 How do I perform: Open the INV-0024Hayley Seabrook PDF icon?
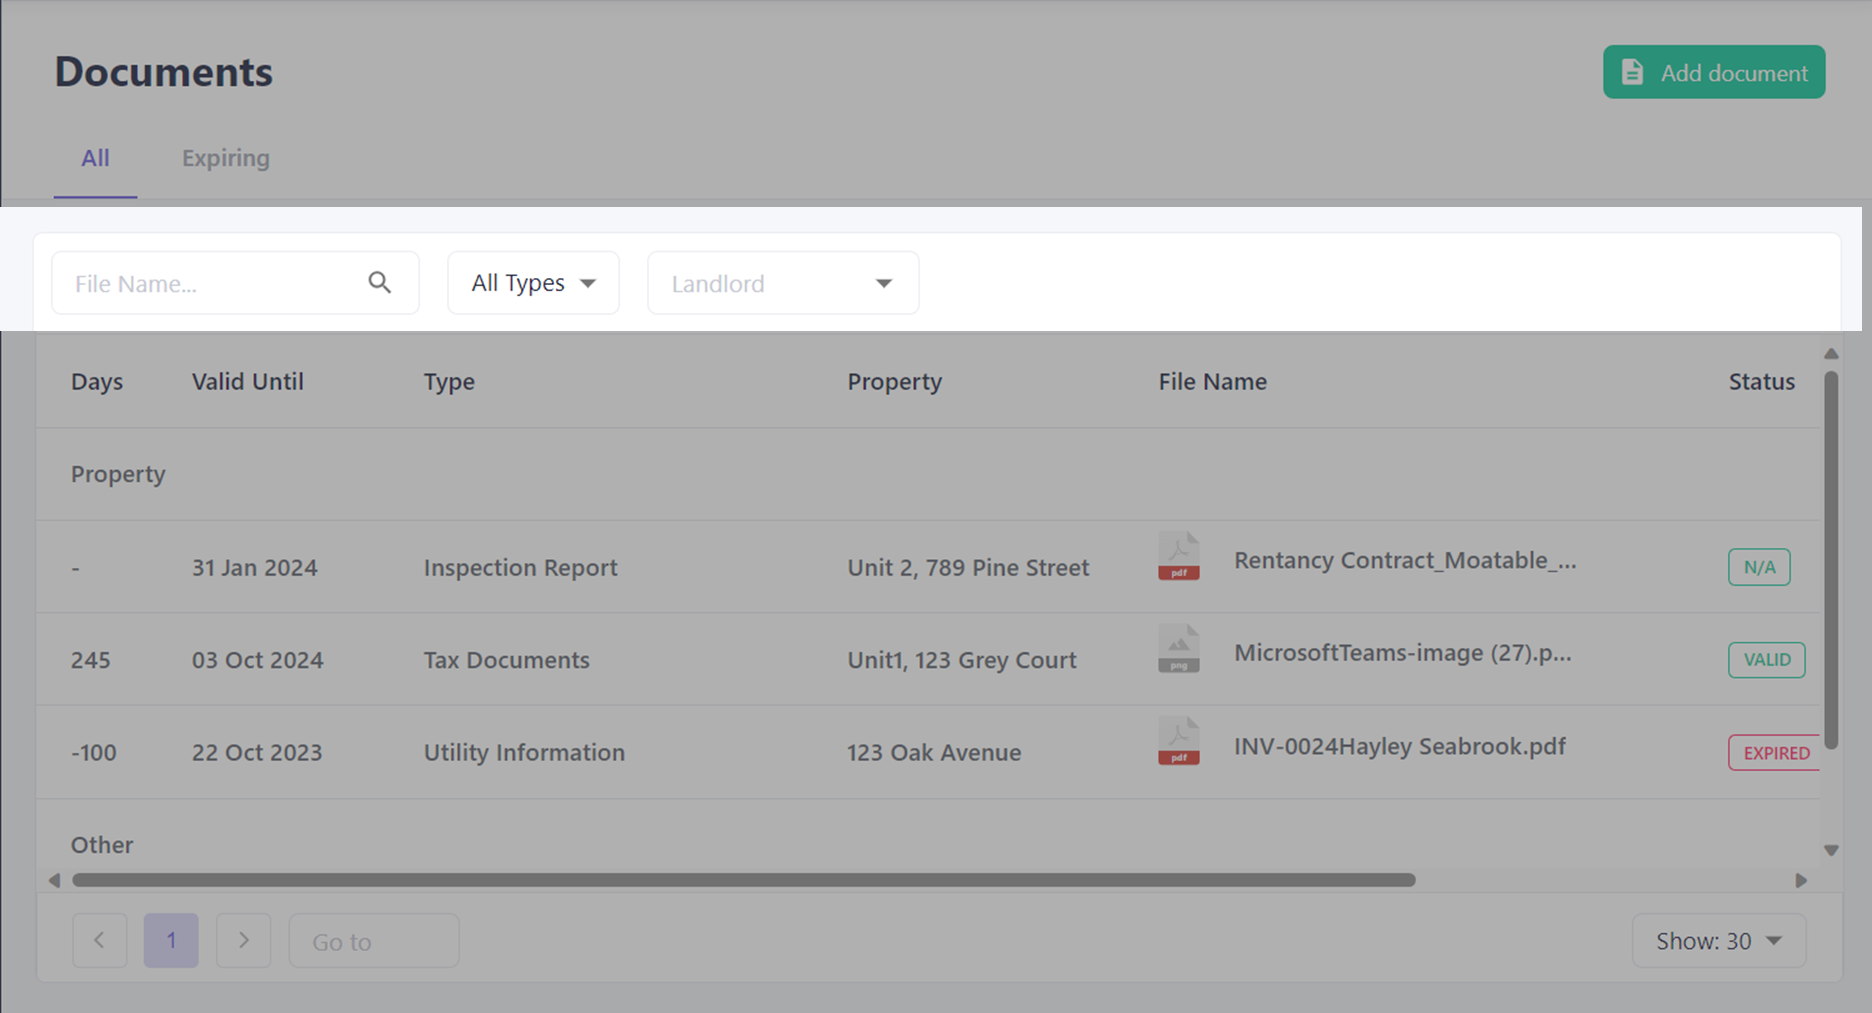click(1179, 742)
